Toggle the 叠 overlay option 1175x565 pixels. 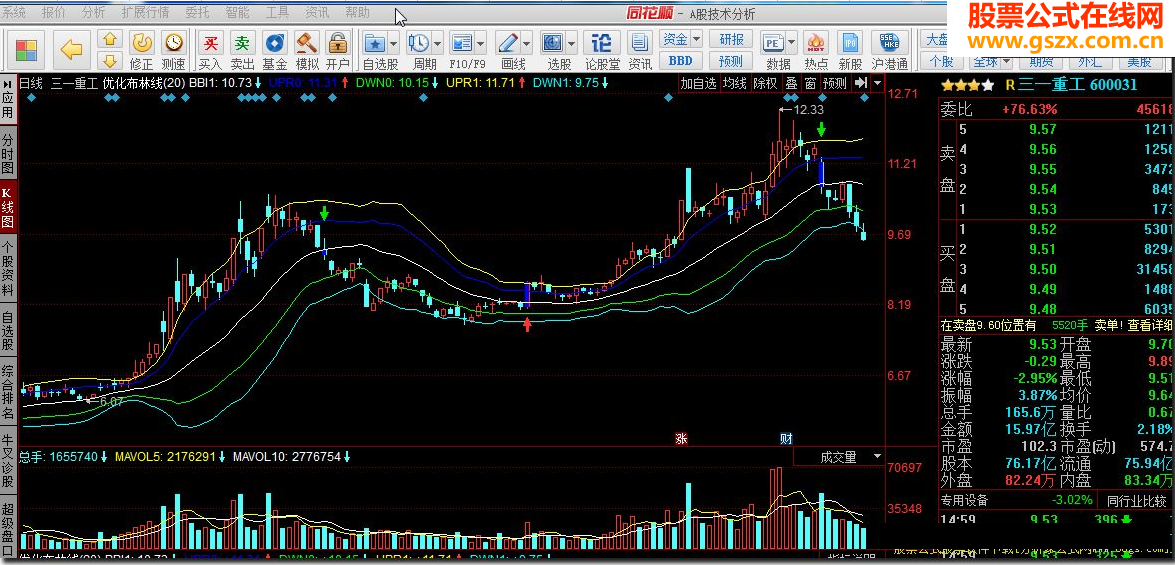(791, 83)
